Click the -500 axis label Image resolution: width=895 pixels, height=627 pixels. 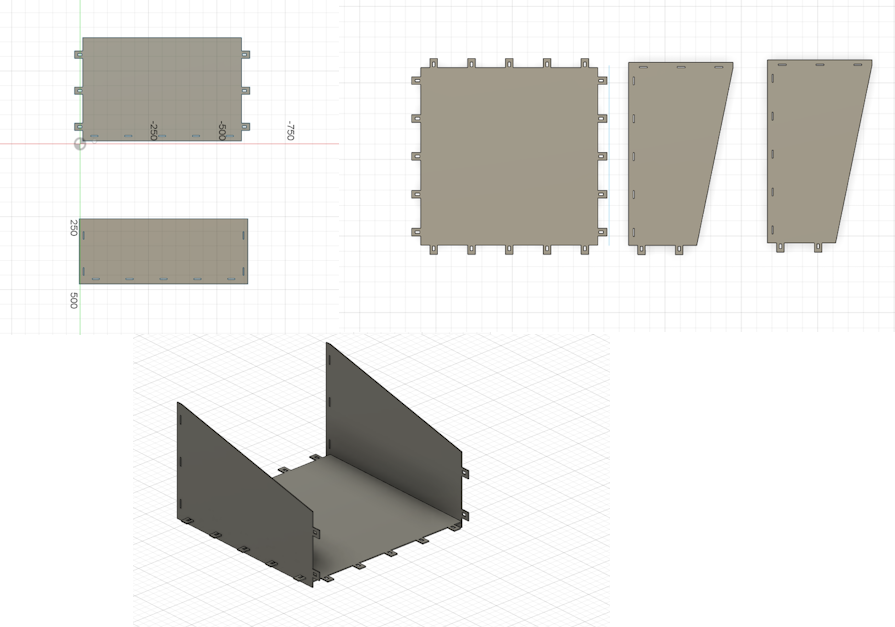(222, 131)
